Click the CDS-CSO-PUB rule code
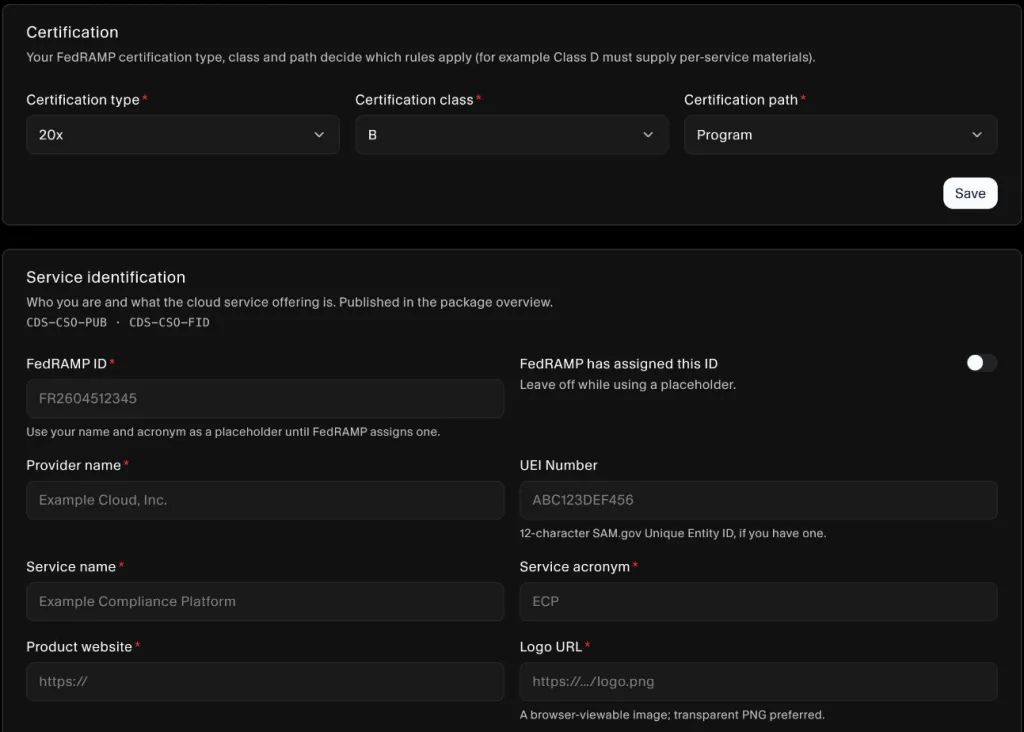1024x732 pixels. (x=67, y=323)
